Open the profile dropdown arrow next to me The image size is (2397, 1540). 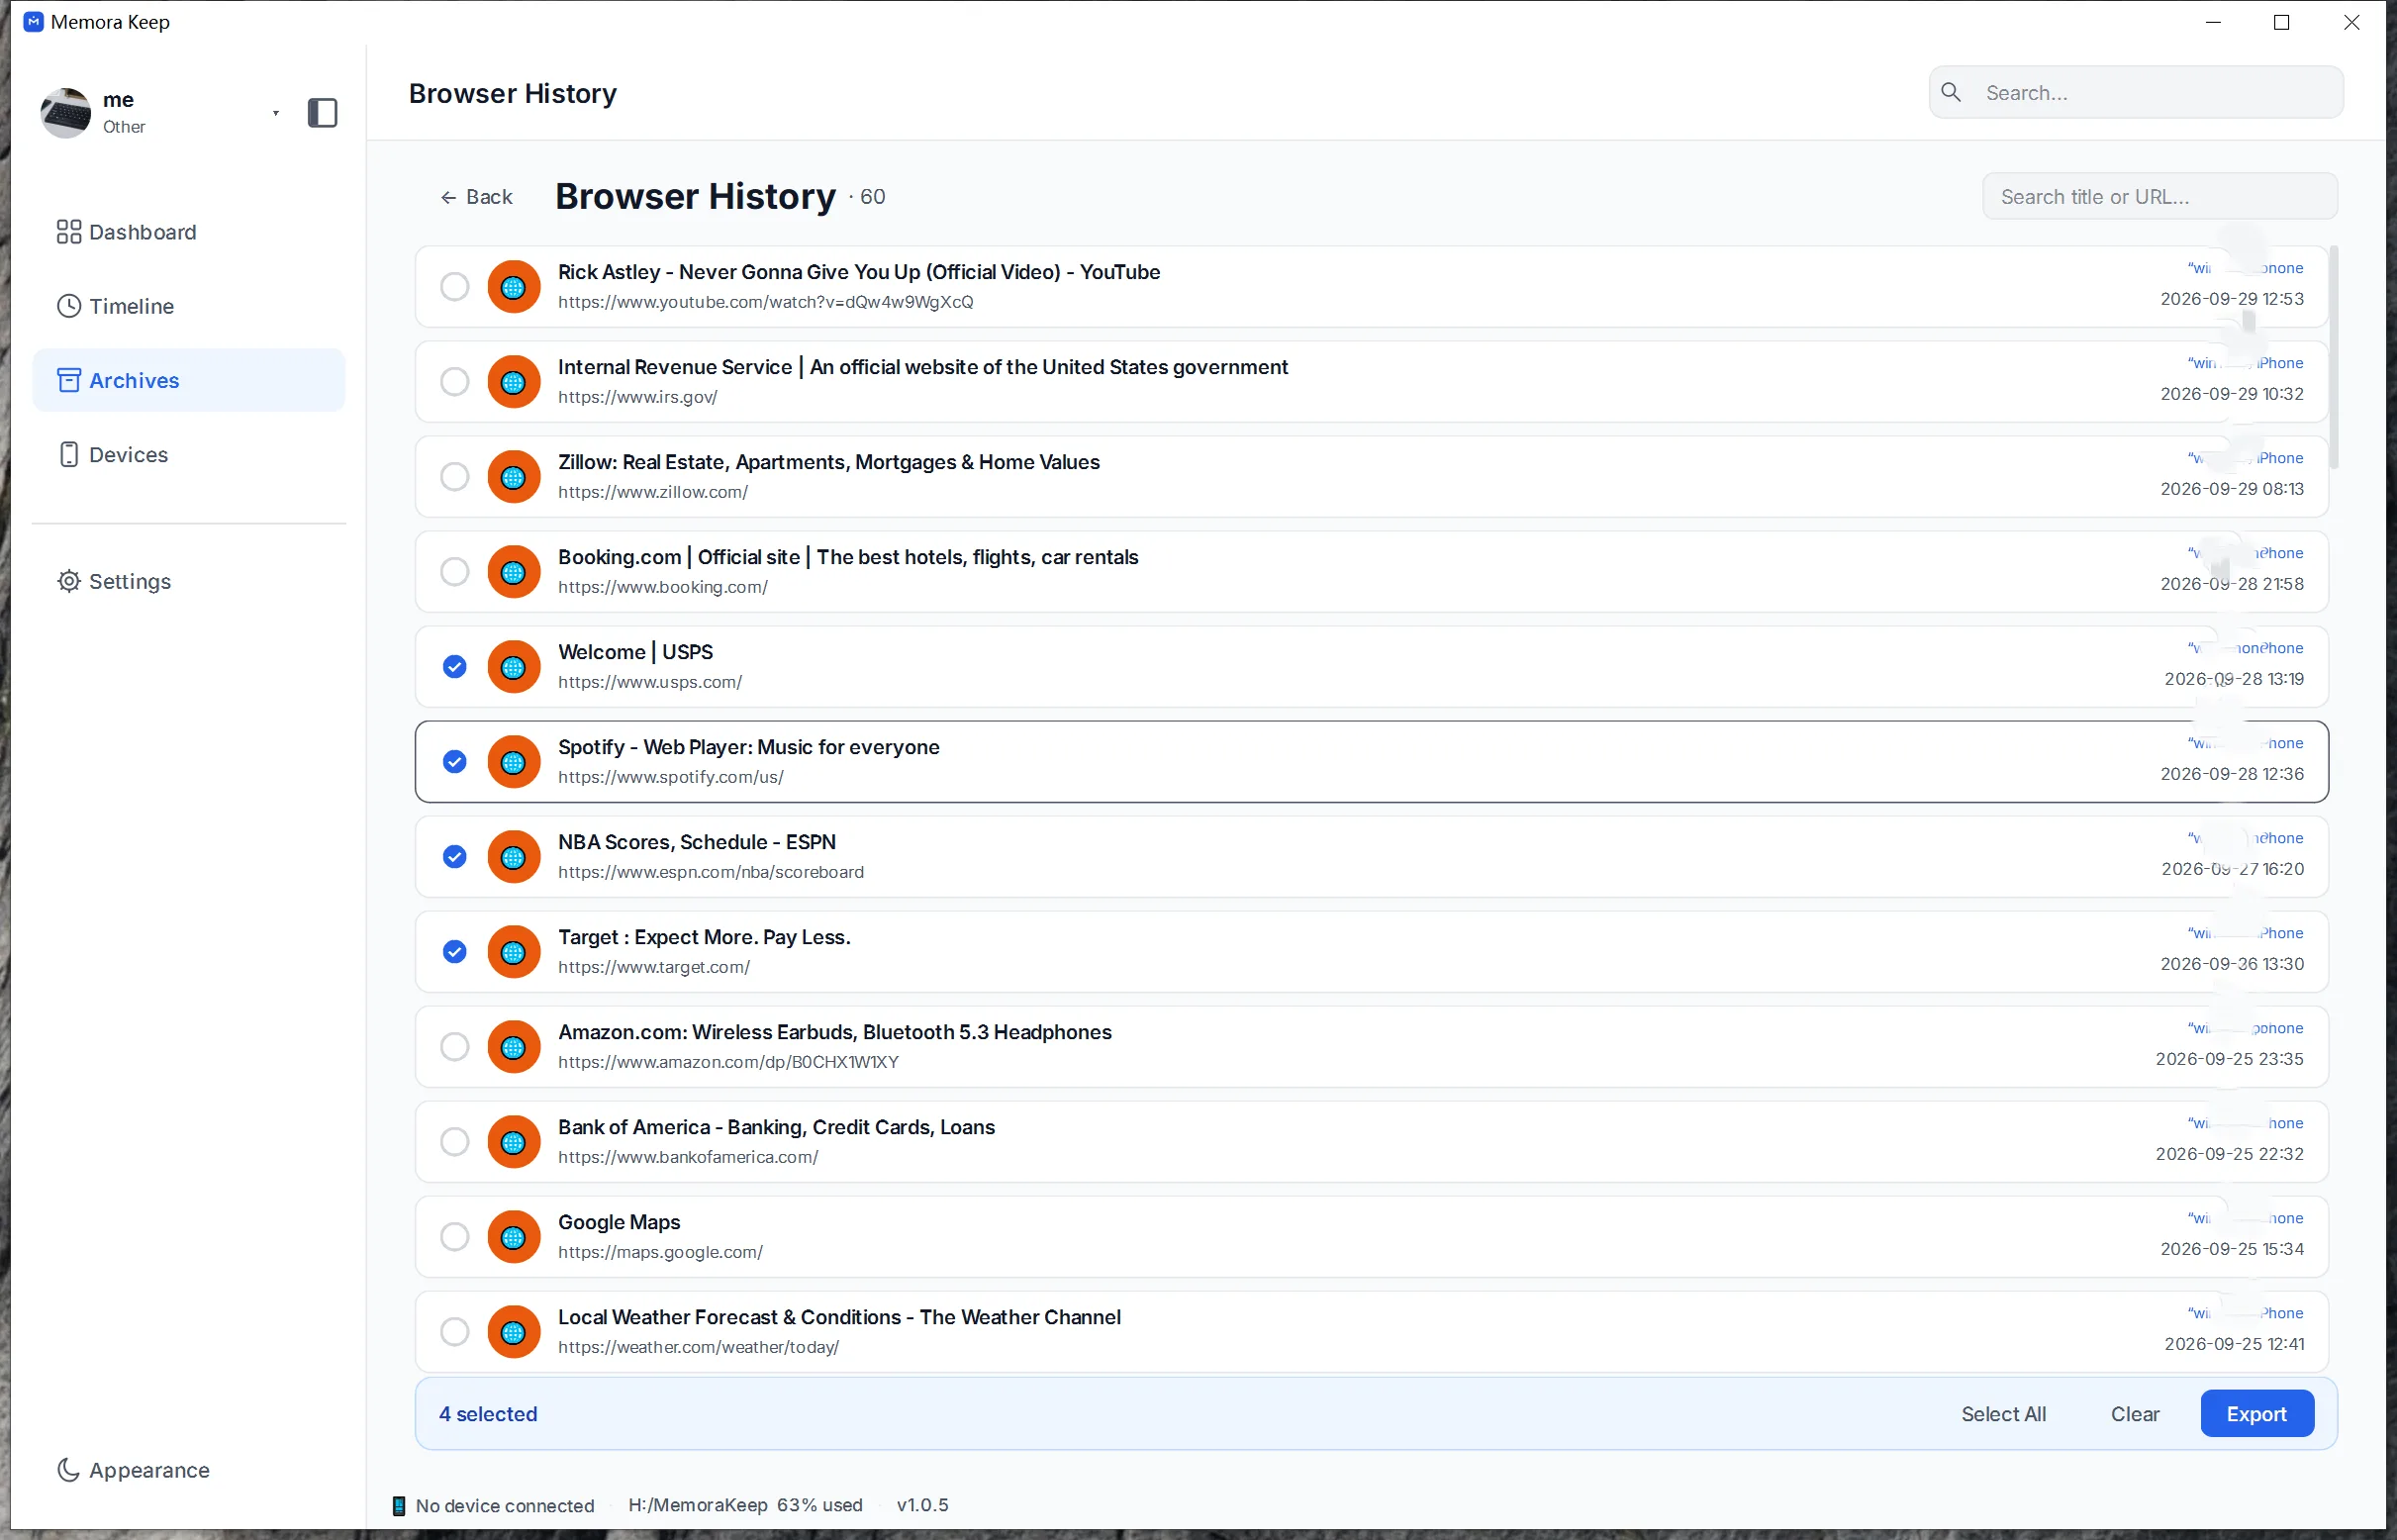pyautogui.click(x=276, y=113)
